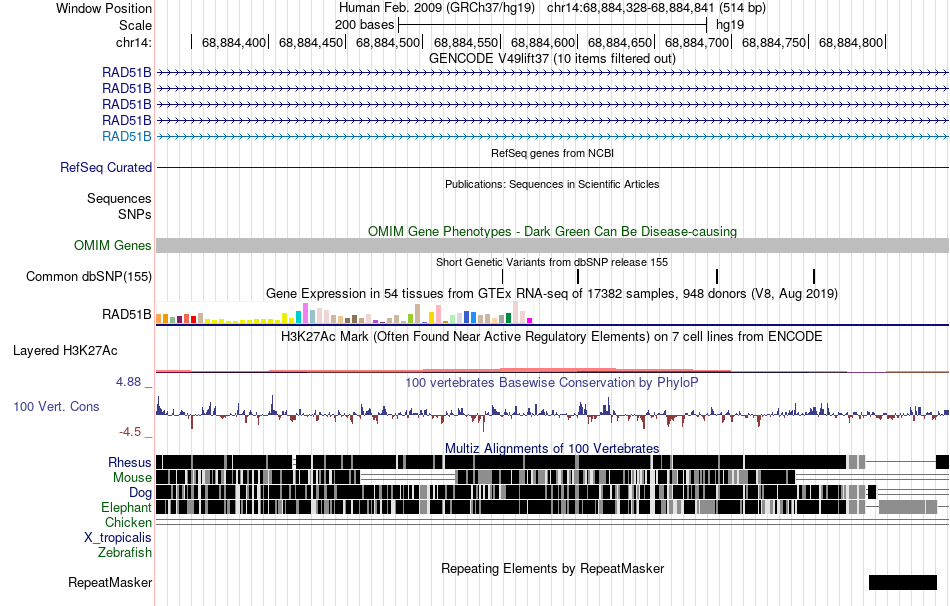Click the Common dbSNP(155) track label

[x=89, y=276]
